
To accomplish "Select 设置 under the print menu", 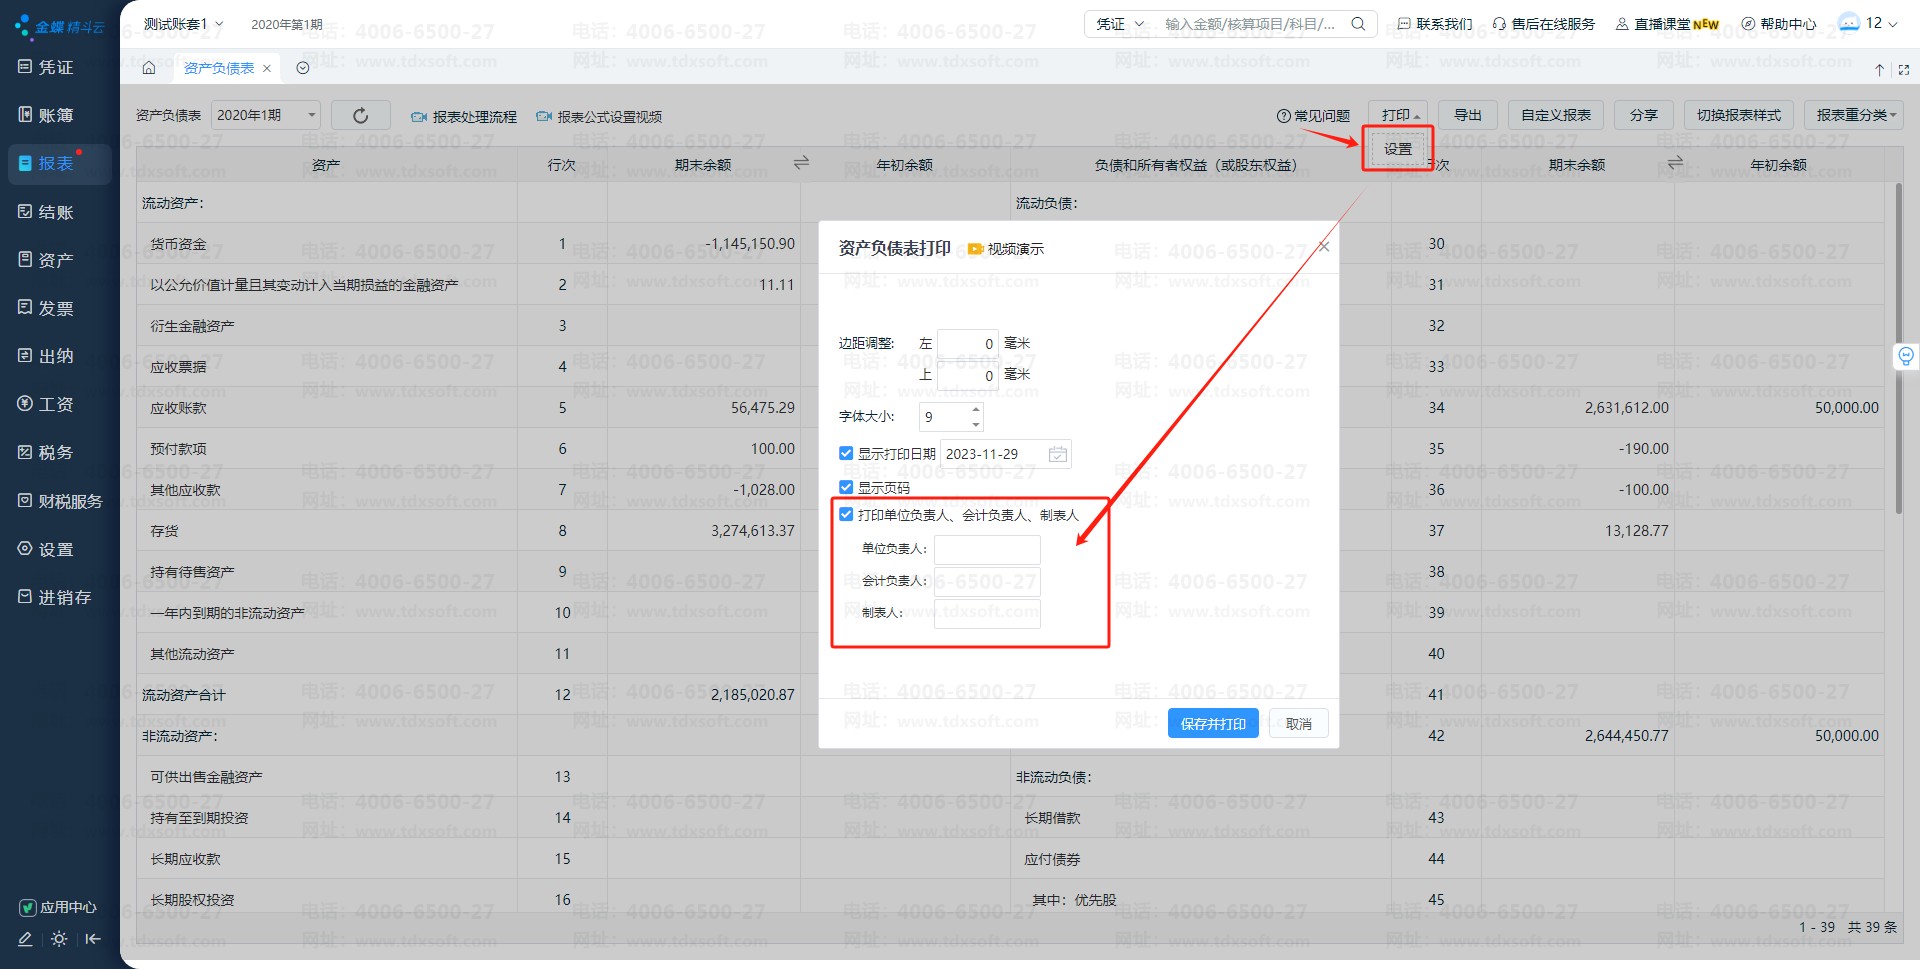I will (x=1397, y=149).
